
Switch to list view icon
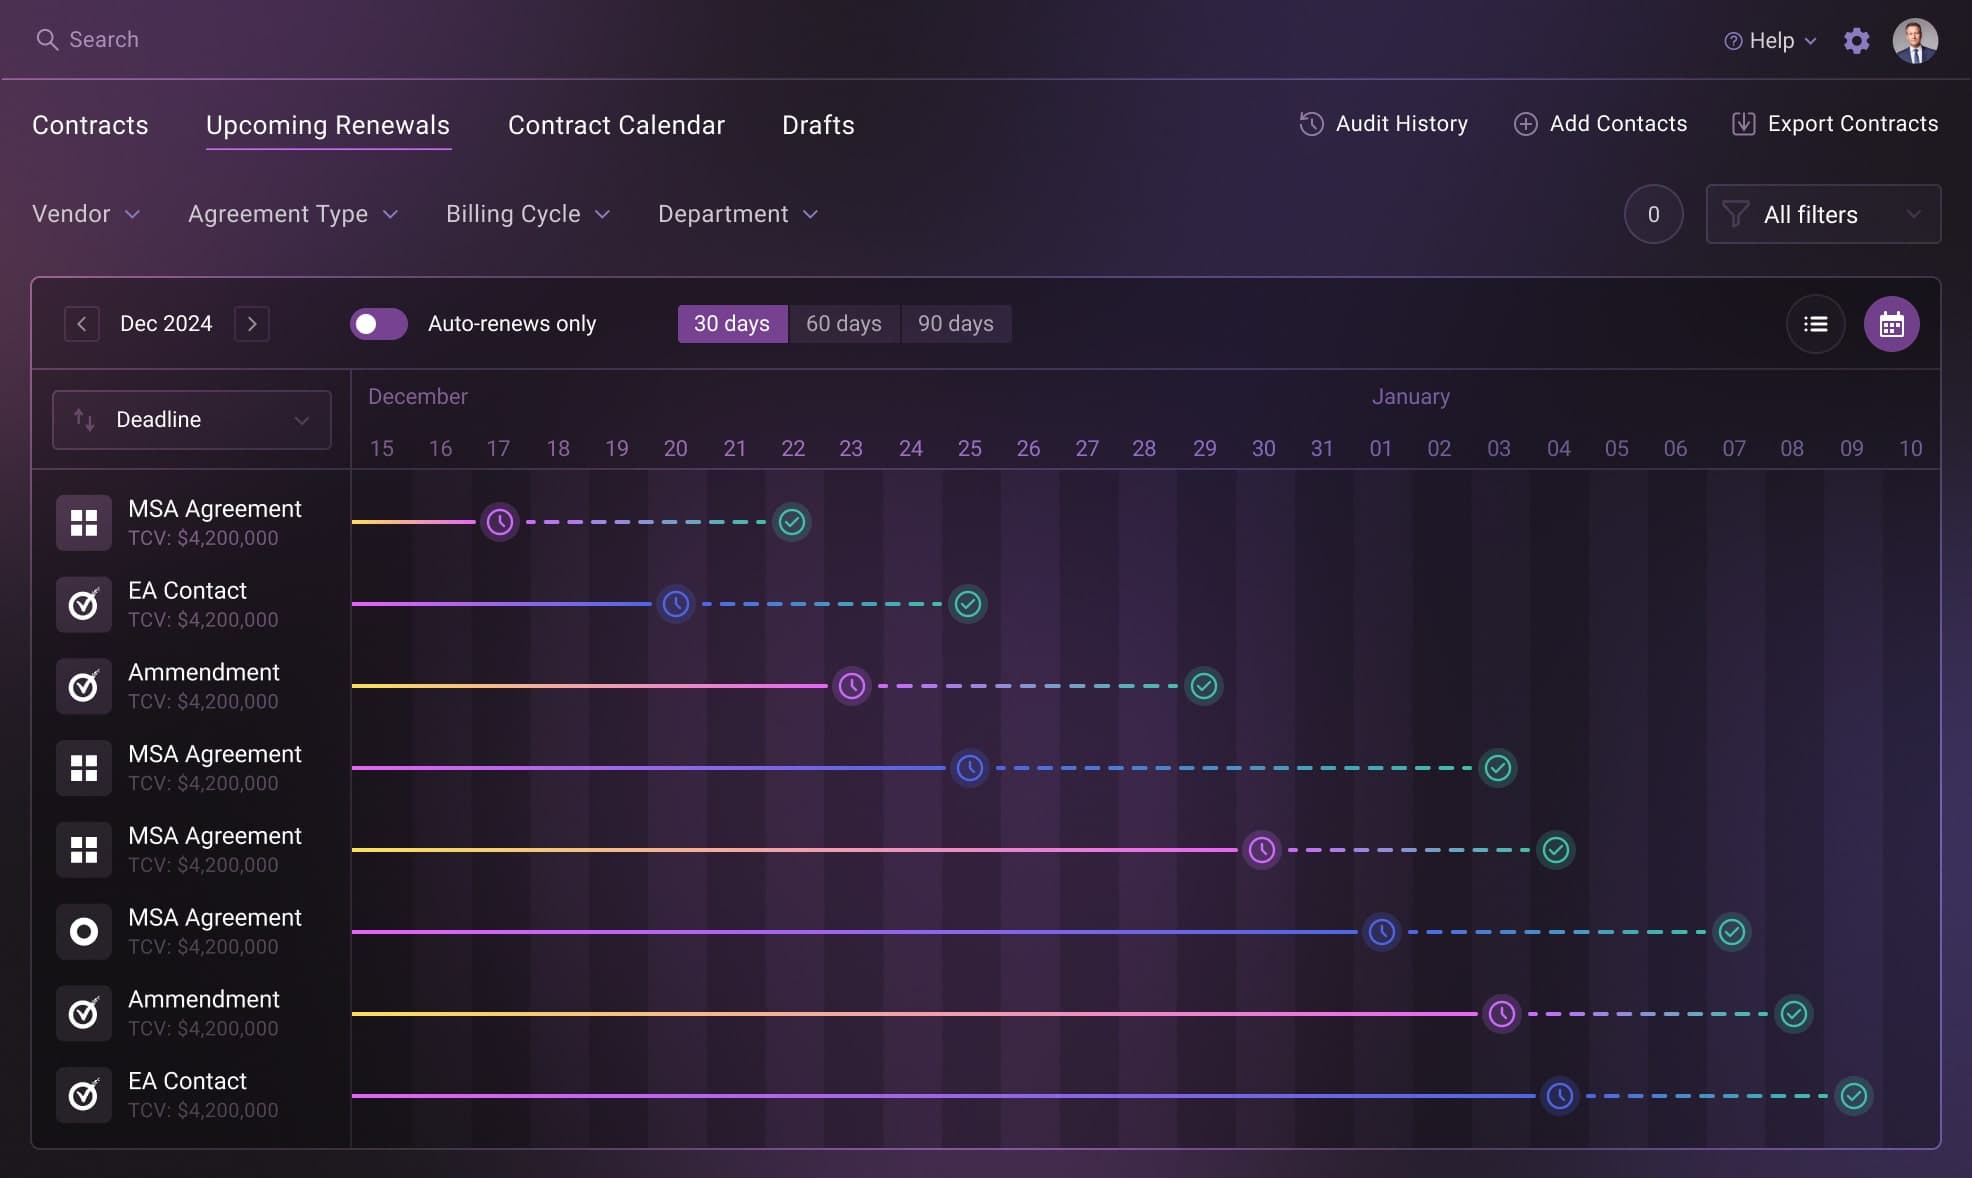(x=1815, y=324)
